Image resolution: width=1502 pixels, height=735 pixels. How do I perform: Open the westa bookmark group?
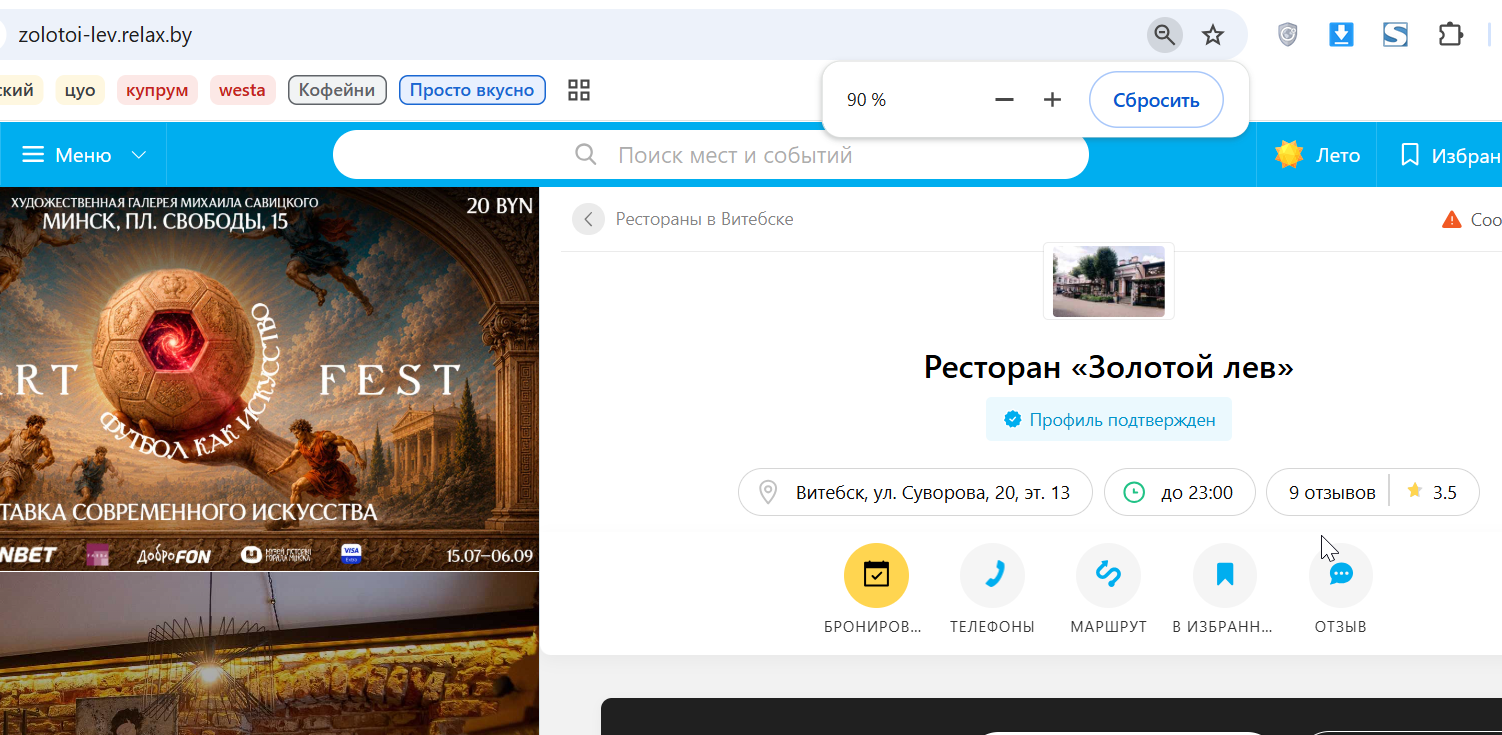coord(242,90)
